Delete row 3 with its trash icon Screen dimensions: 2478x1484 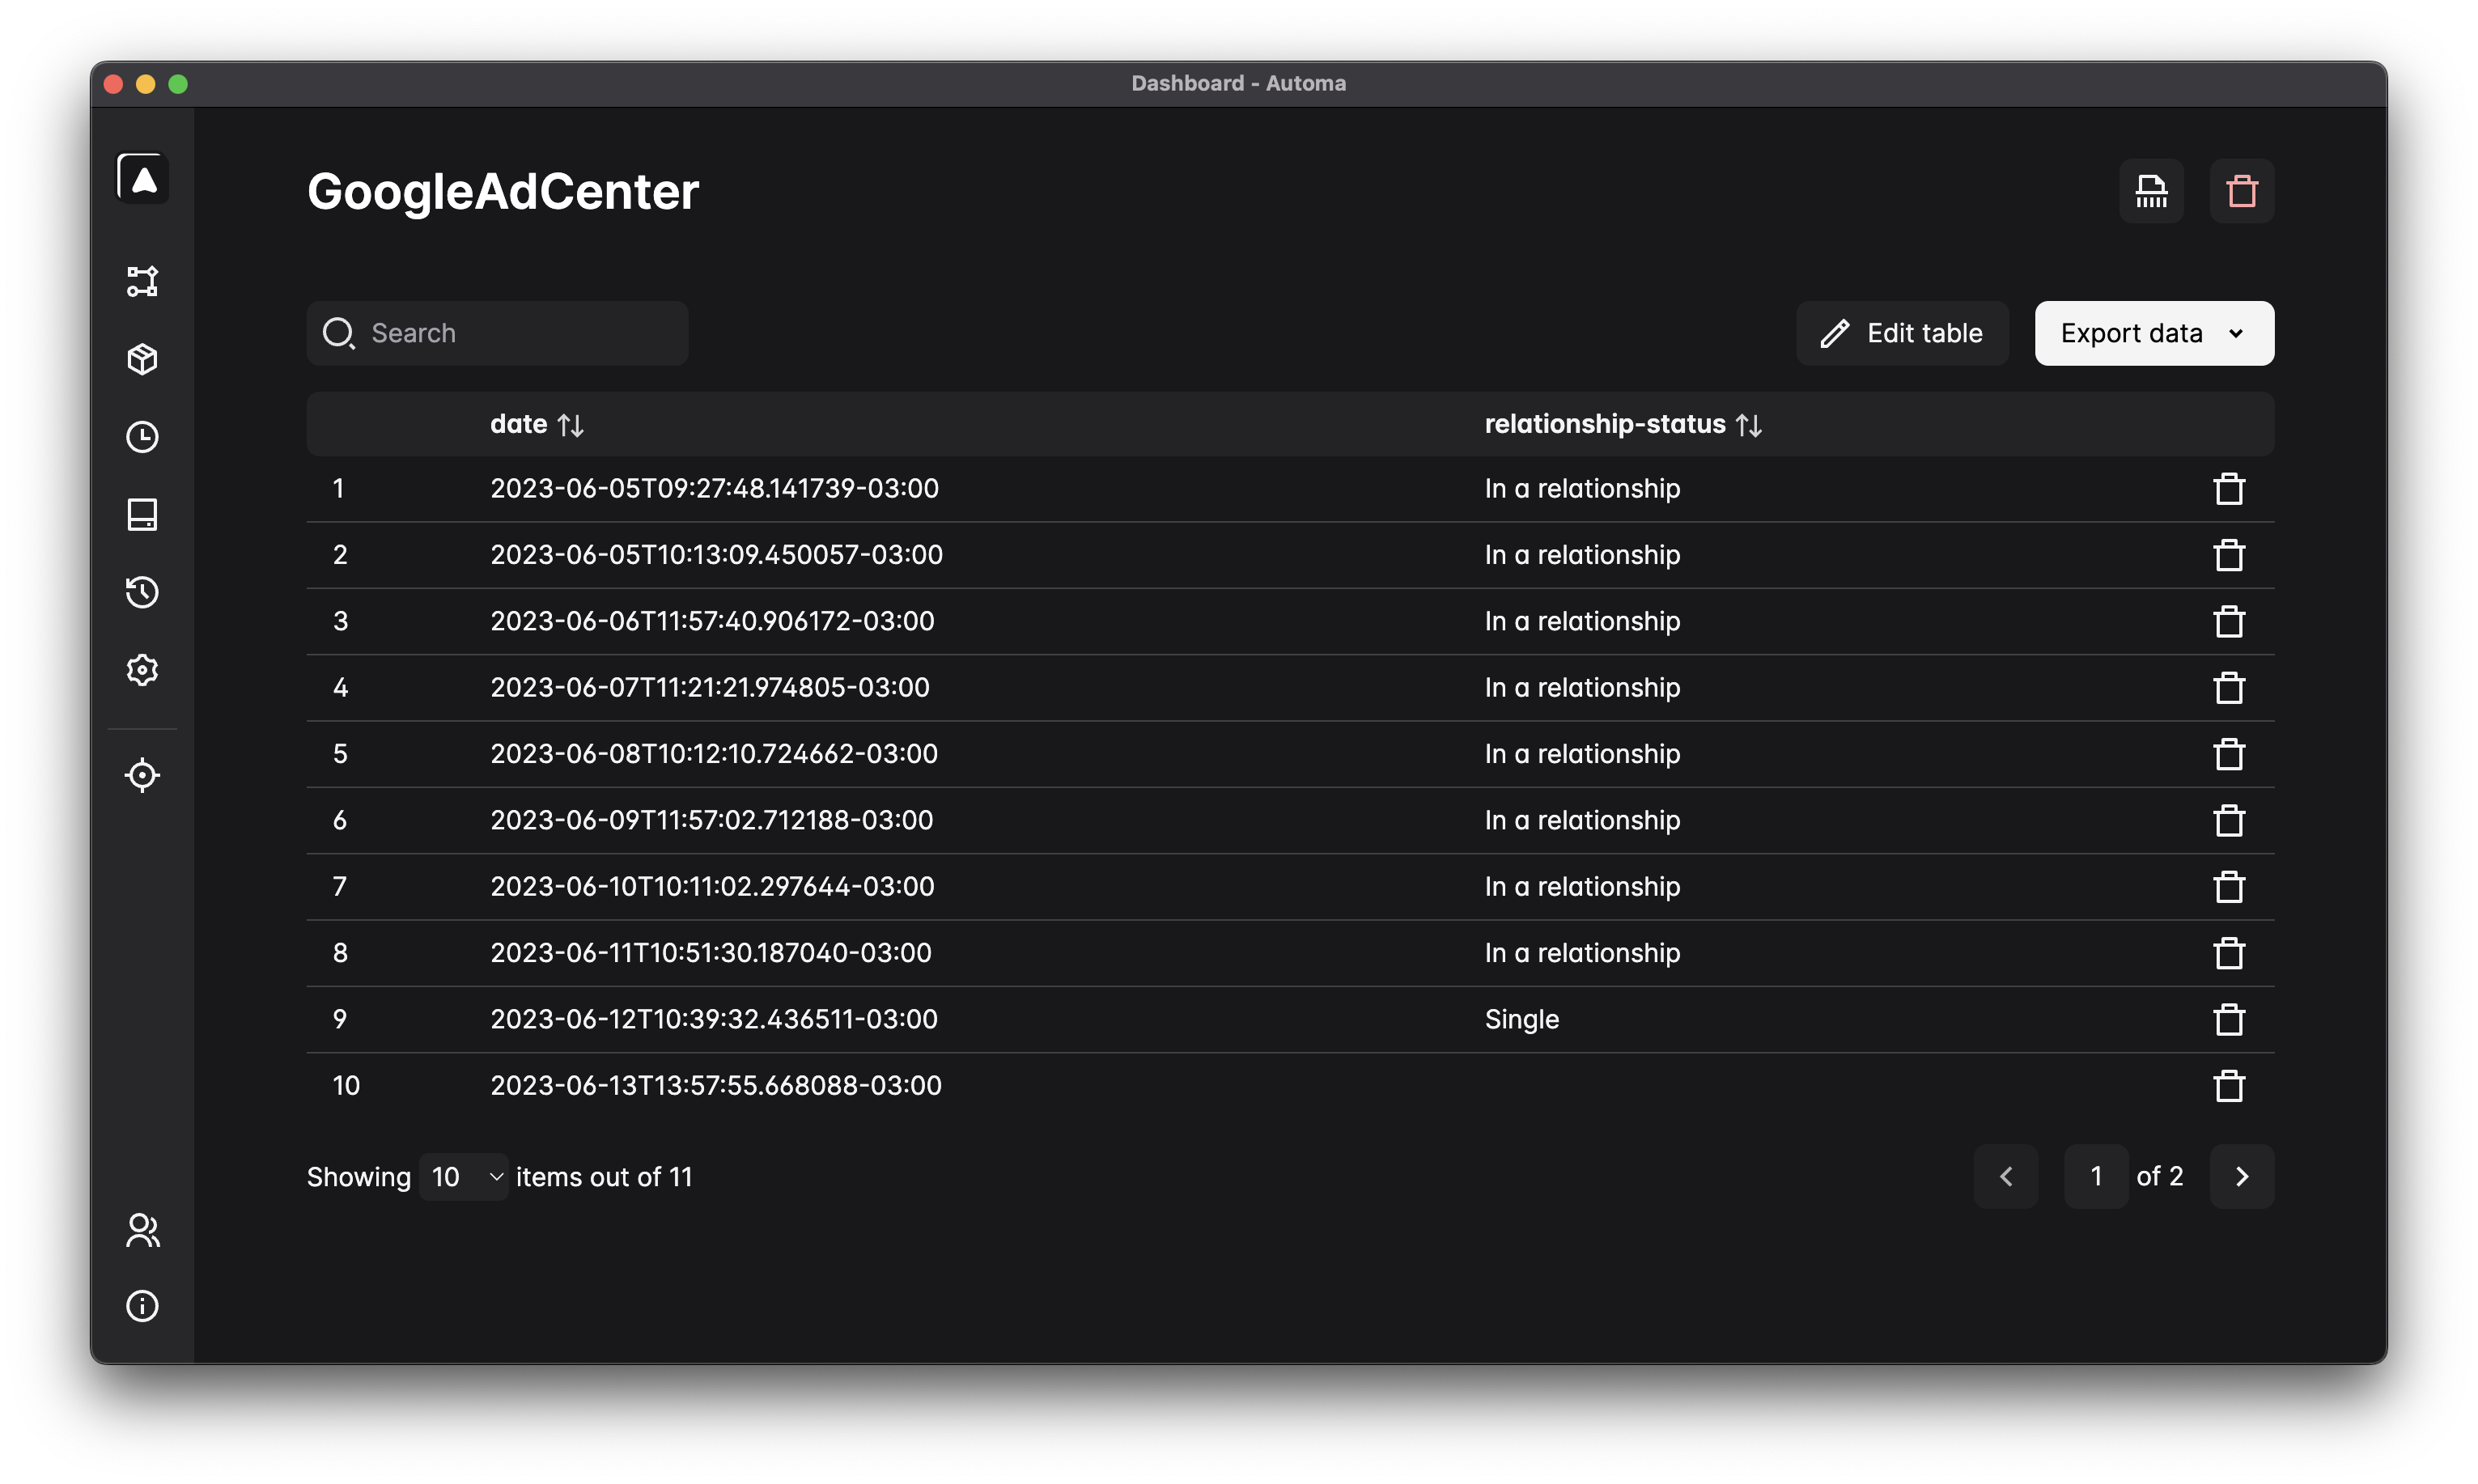2229,621
